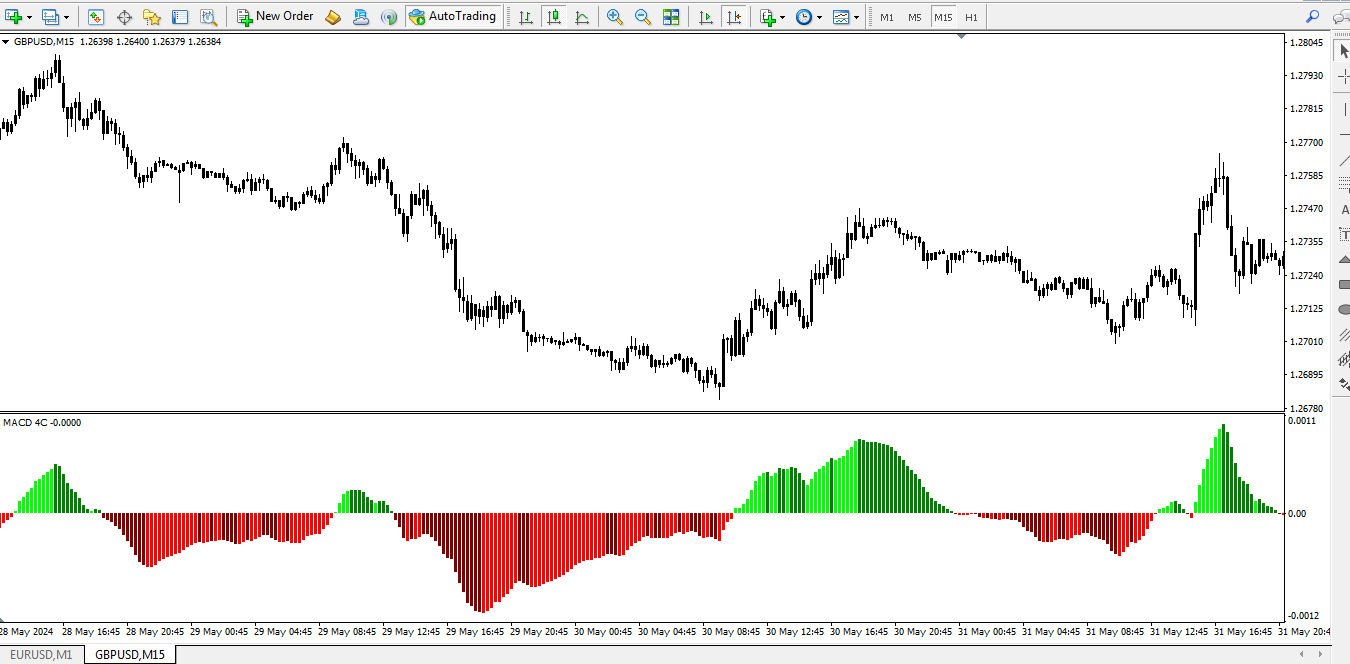The width and height of the screenshot is (1350, 664).
Task: Switch to the GBPUSD,M15 tab
Action: [129, 654]
